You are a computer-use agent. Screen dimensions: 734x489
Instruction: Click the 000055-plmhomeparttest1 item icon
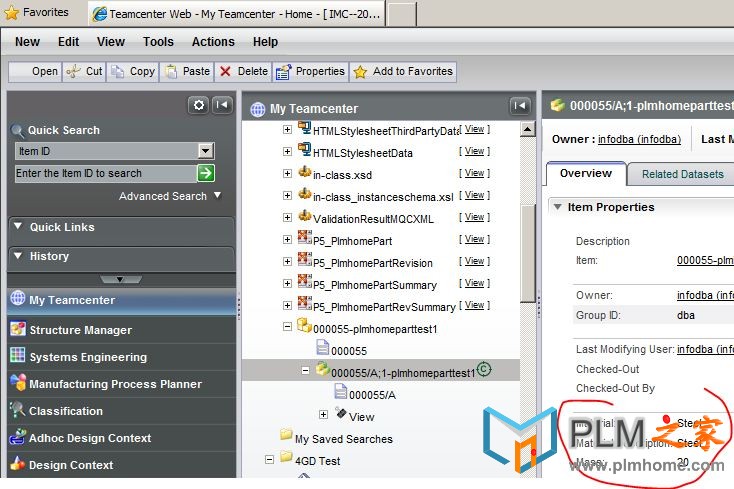(304, 325)
